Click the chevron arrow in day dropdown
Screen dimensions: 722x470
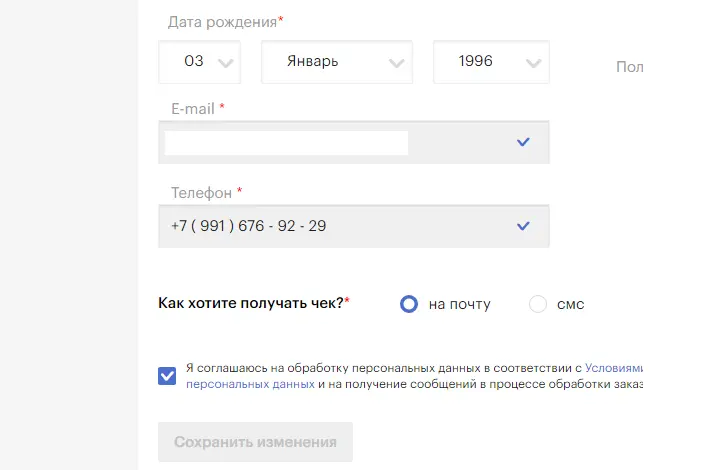[x=226, y=63]
